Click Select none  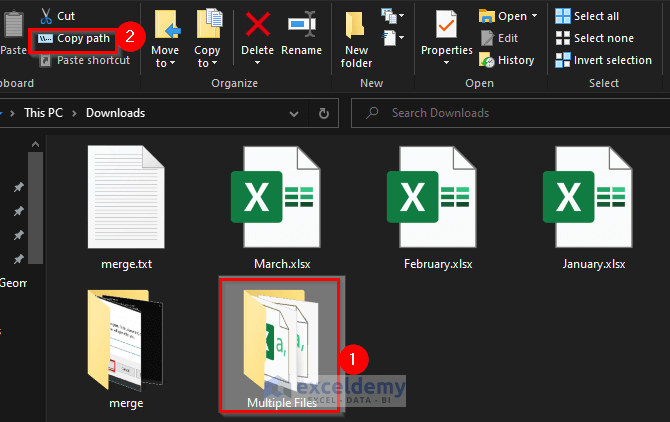tap(594, 38)
